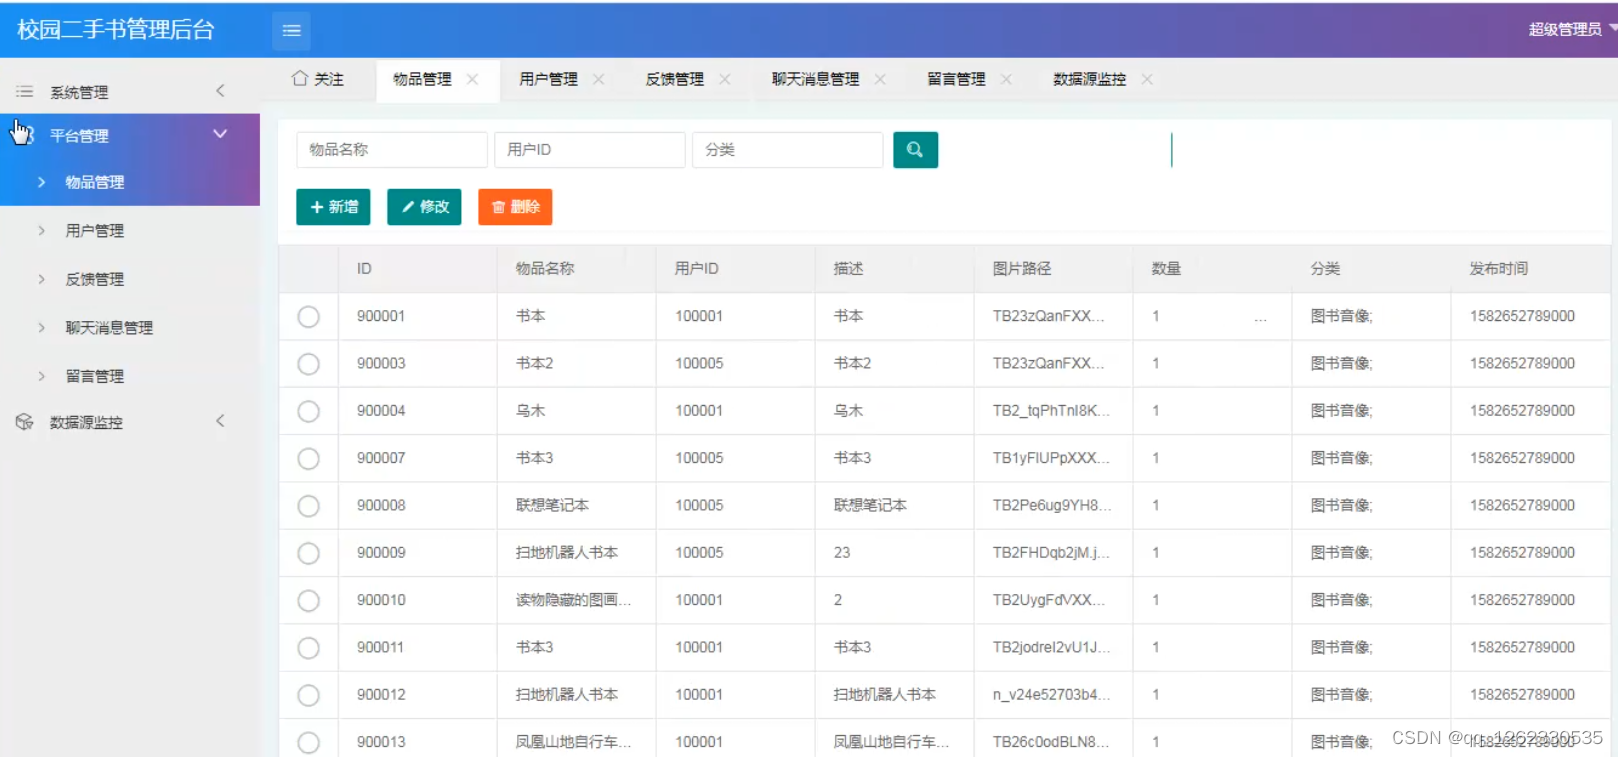The image size is (1618, 757).
Task: Select radio button for row 900001
Action: [x=309, y=317]
